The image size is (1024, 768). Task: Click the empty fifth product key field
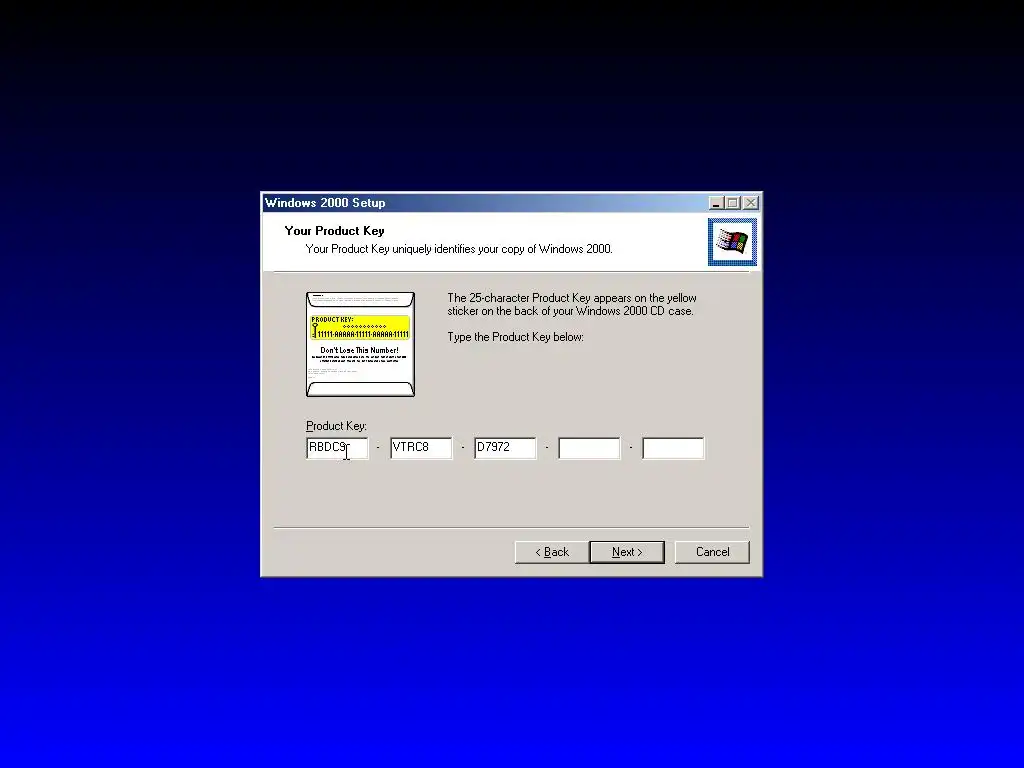(x=673, y=448)
